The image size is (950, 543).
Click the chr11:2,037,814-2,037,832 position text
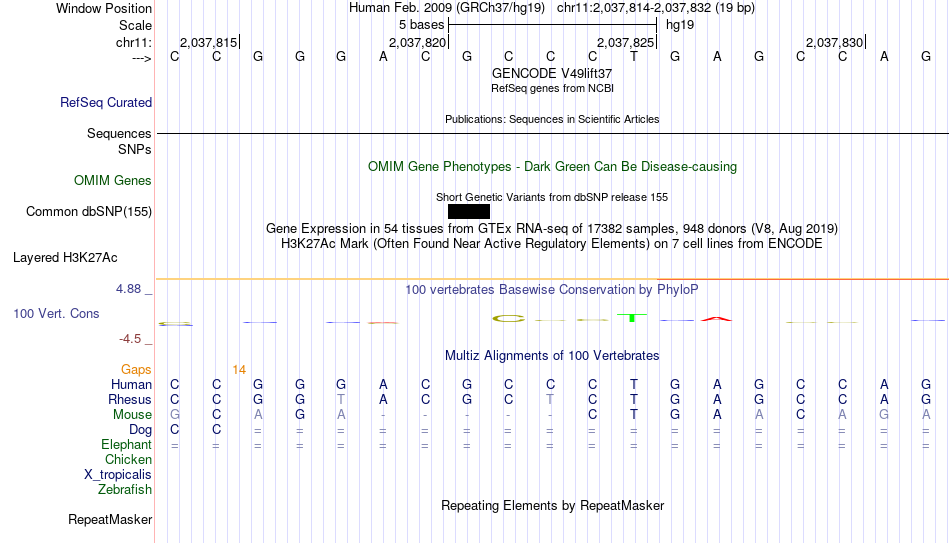coord(656,8)
